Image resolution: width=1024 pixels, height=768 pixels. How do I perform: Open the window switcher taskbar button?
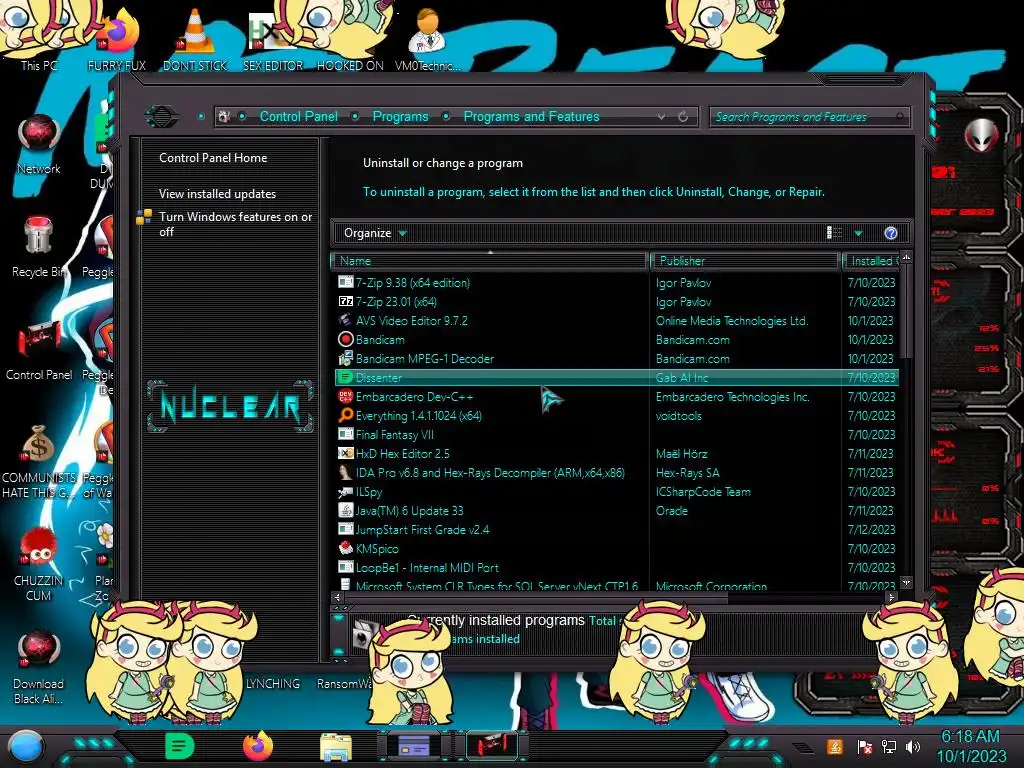pyautogui.click(x=414, y=745)
